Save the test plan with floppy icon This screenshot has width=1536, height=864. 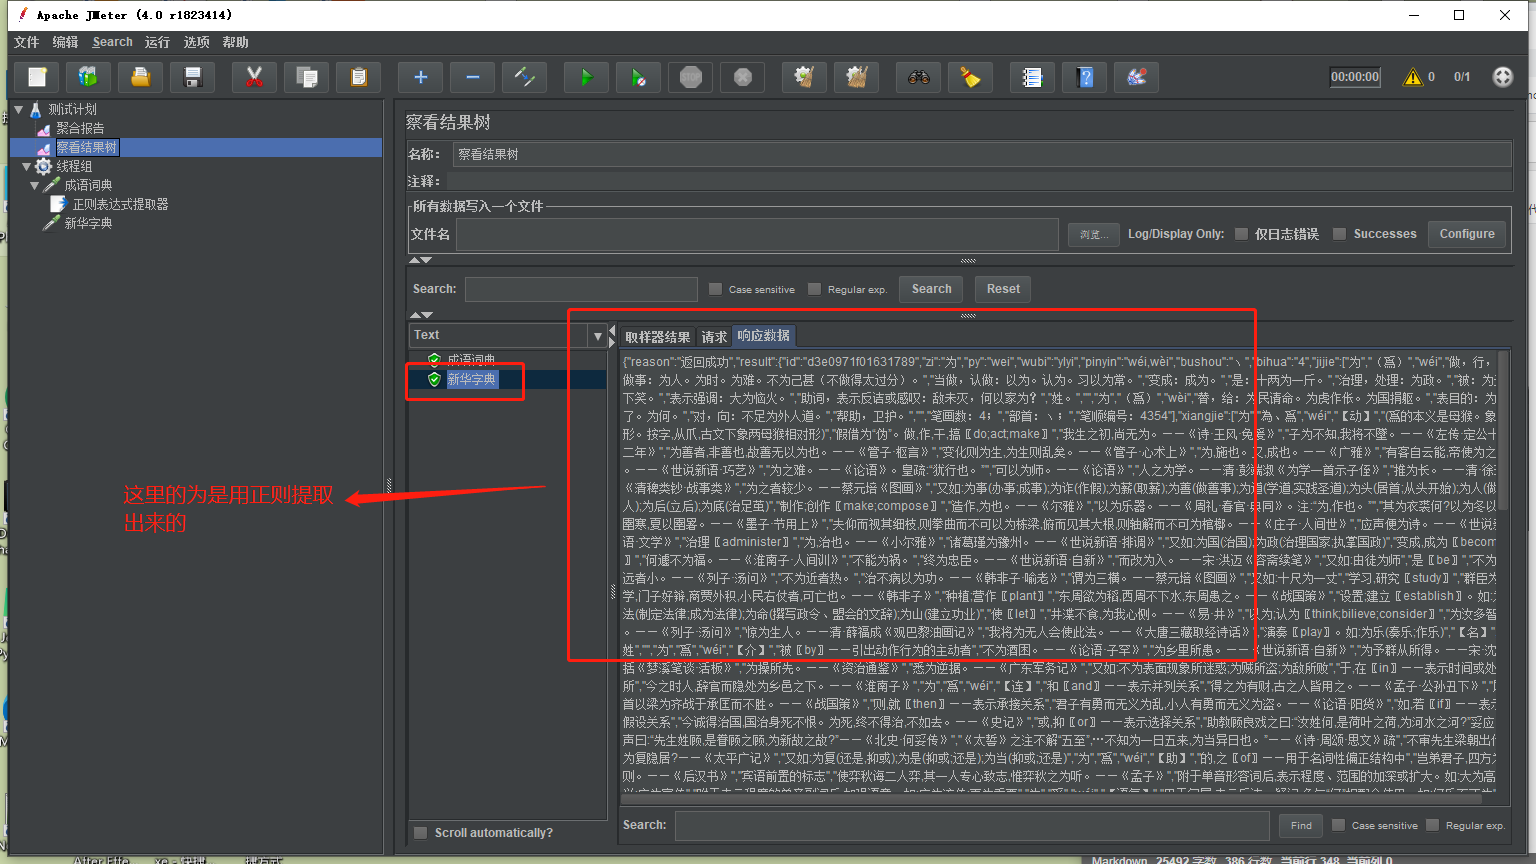[x=193, y=77]
